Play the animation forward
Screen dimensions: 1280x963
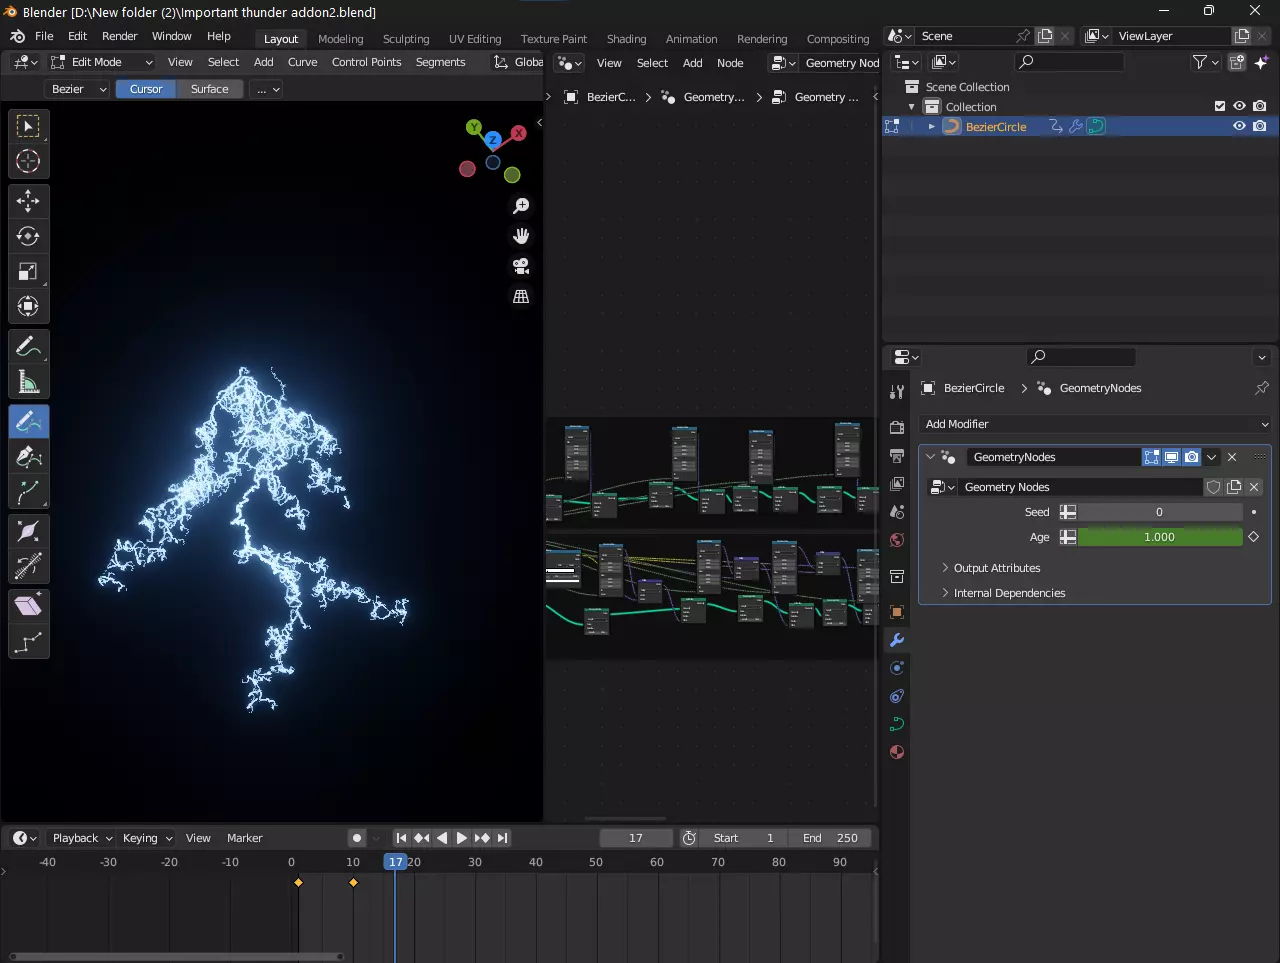coord(461,838)
